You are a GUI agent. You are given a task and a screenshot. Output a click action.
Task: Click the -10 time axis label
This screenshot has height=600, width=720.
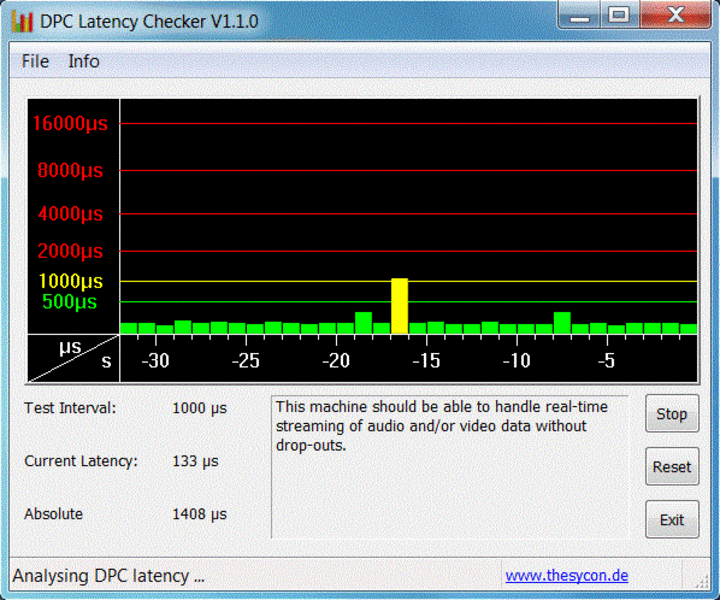517,361
